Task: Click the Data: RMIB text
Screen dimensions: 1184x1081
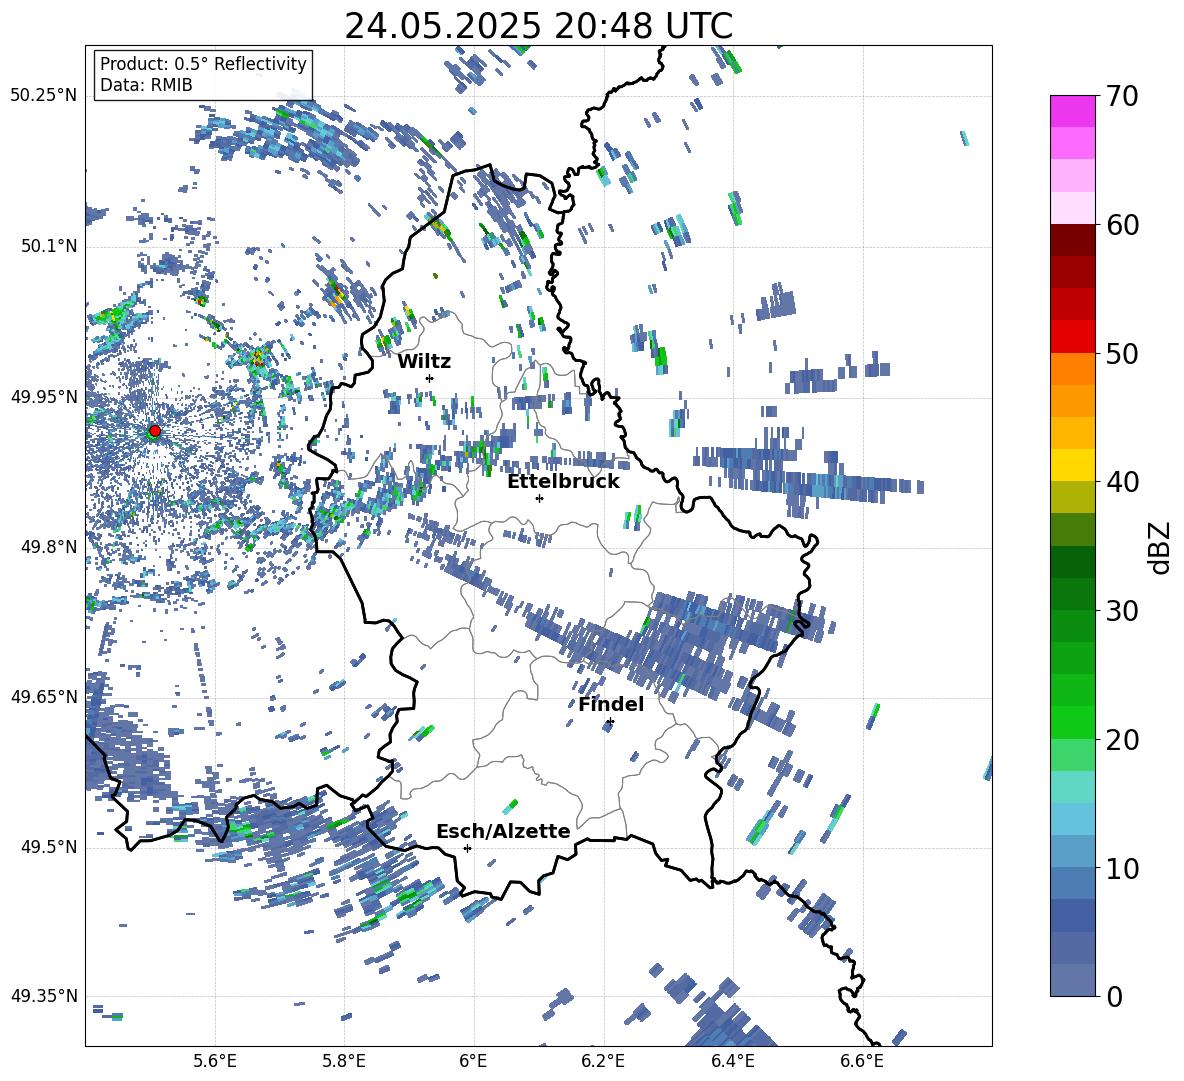Action: tap(146, 85)
